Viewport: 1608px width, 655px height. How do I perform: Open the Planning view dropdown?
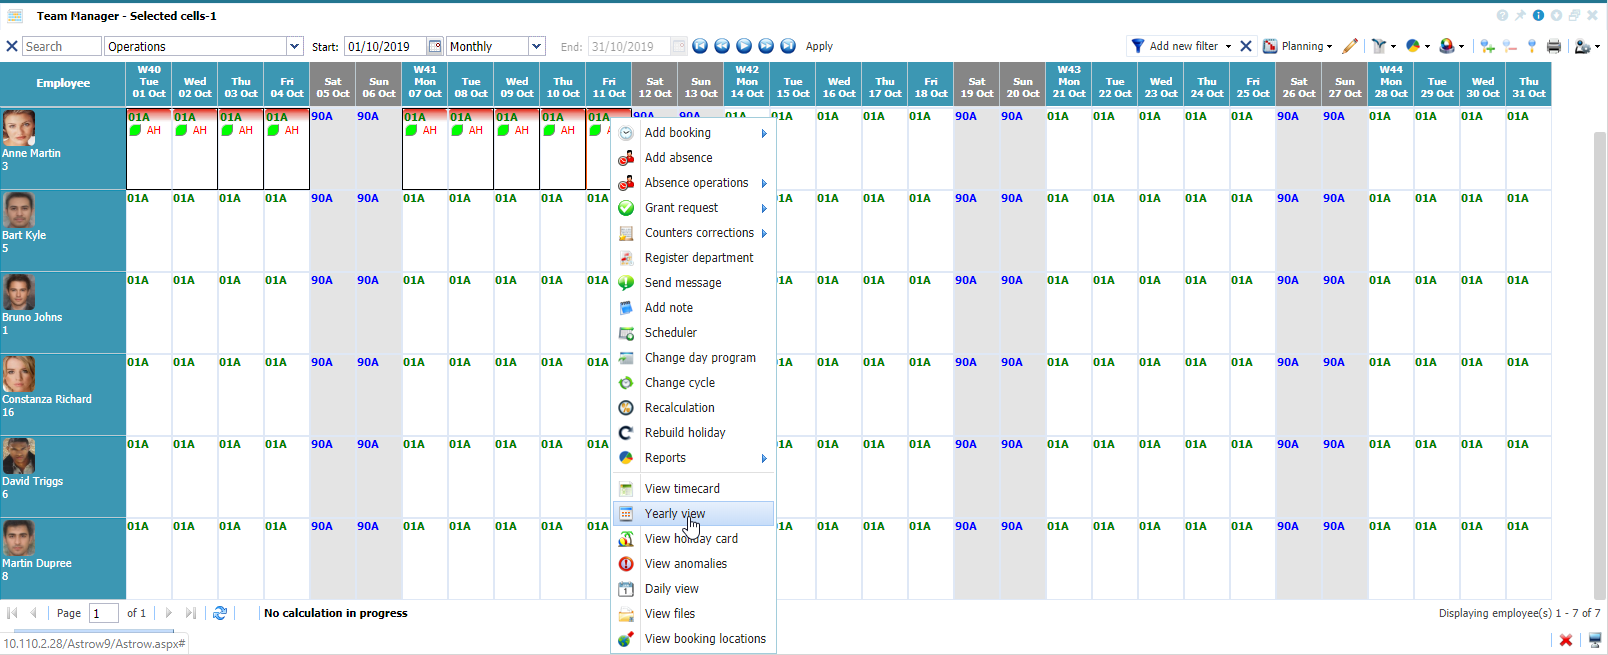click(1297, 46)
